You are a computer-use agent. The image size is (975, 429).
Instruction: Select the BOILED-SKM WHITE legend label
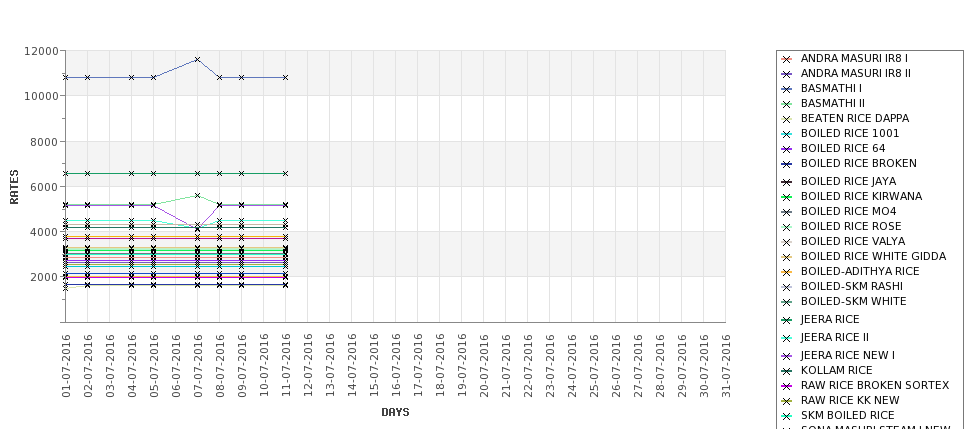[x=854, y=301]
